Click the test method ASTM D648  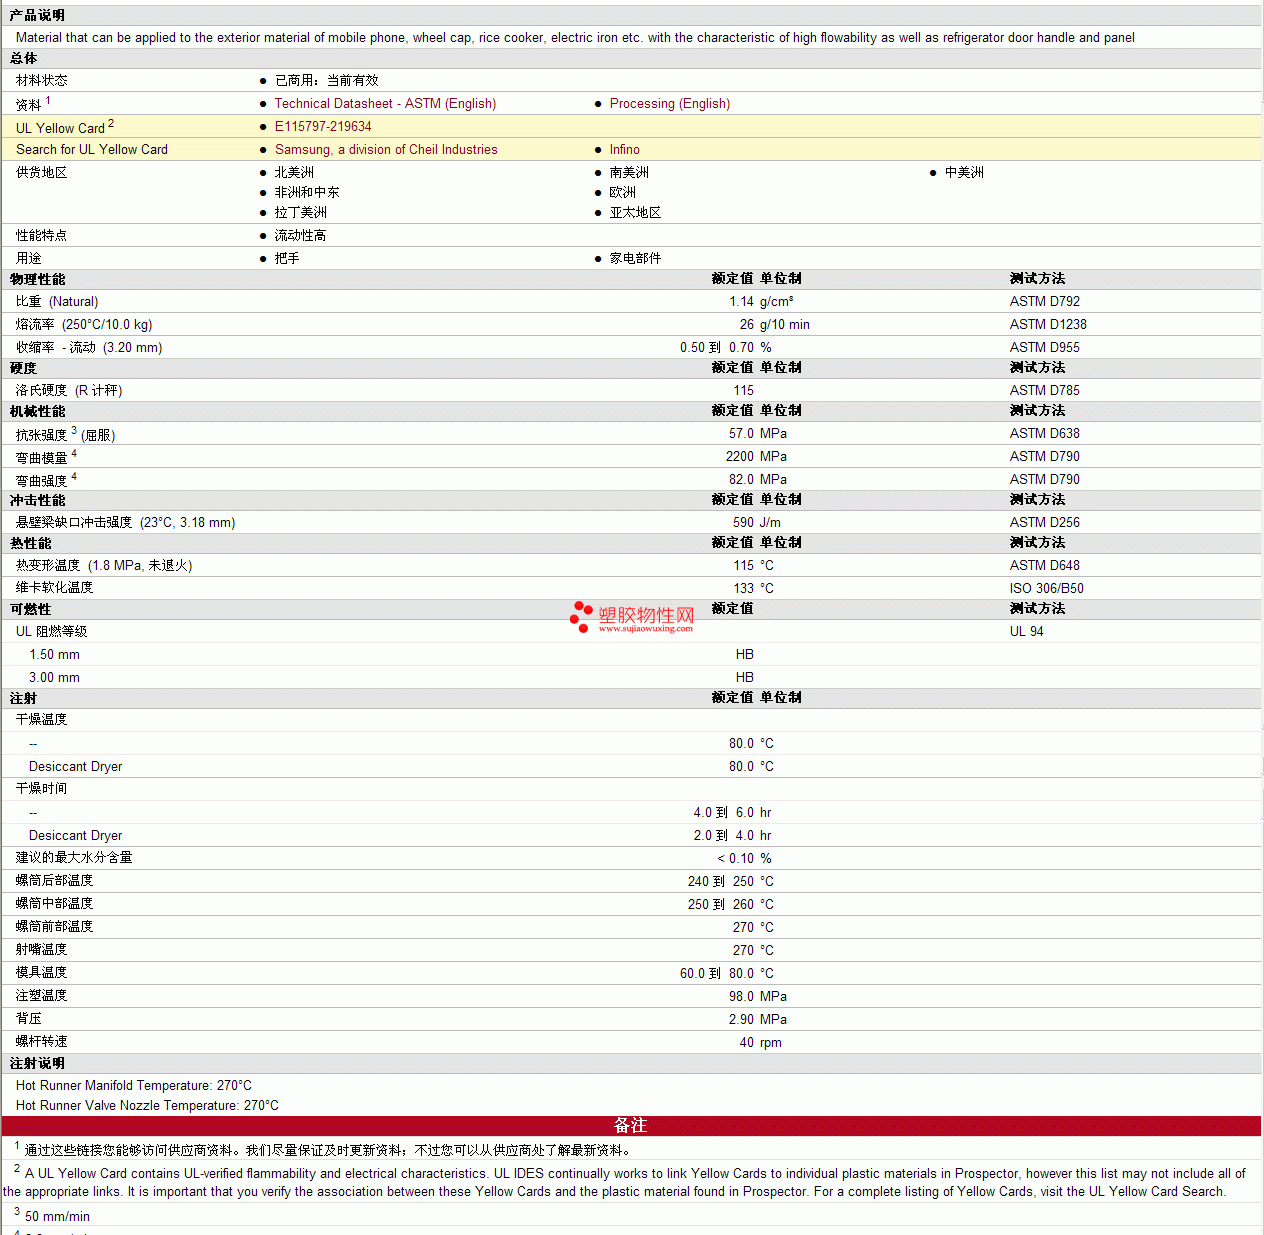click(x=1045, y=566)
